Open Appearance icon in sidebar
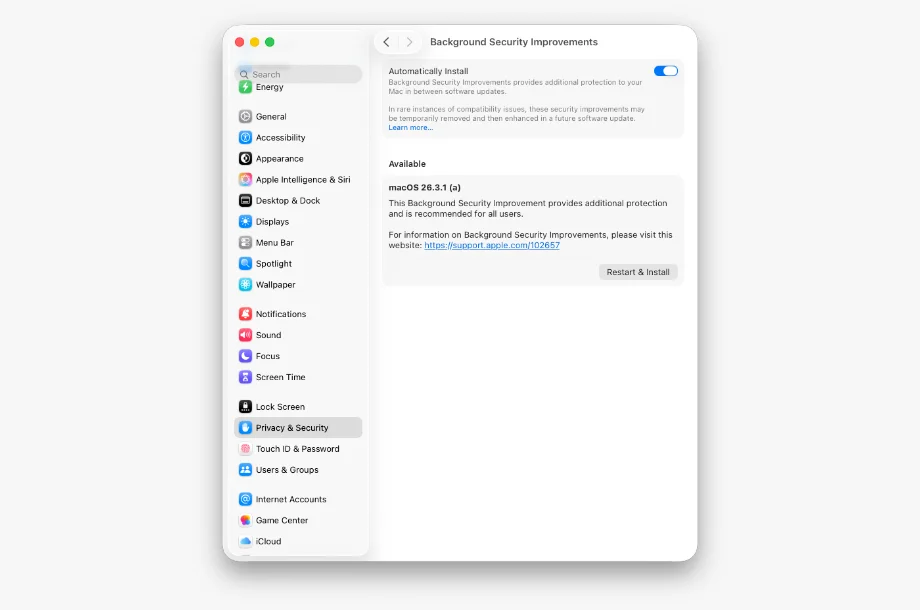Image resolution: width=920 pixels, height=610 pixels. point(245,159)
